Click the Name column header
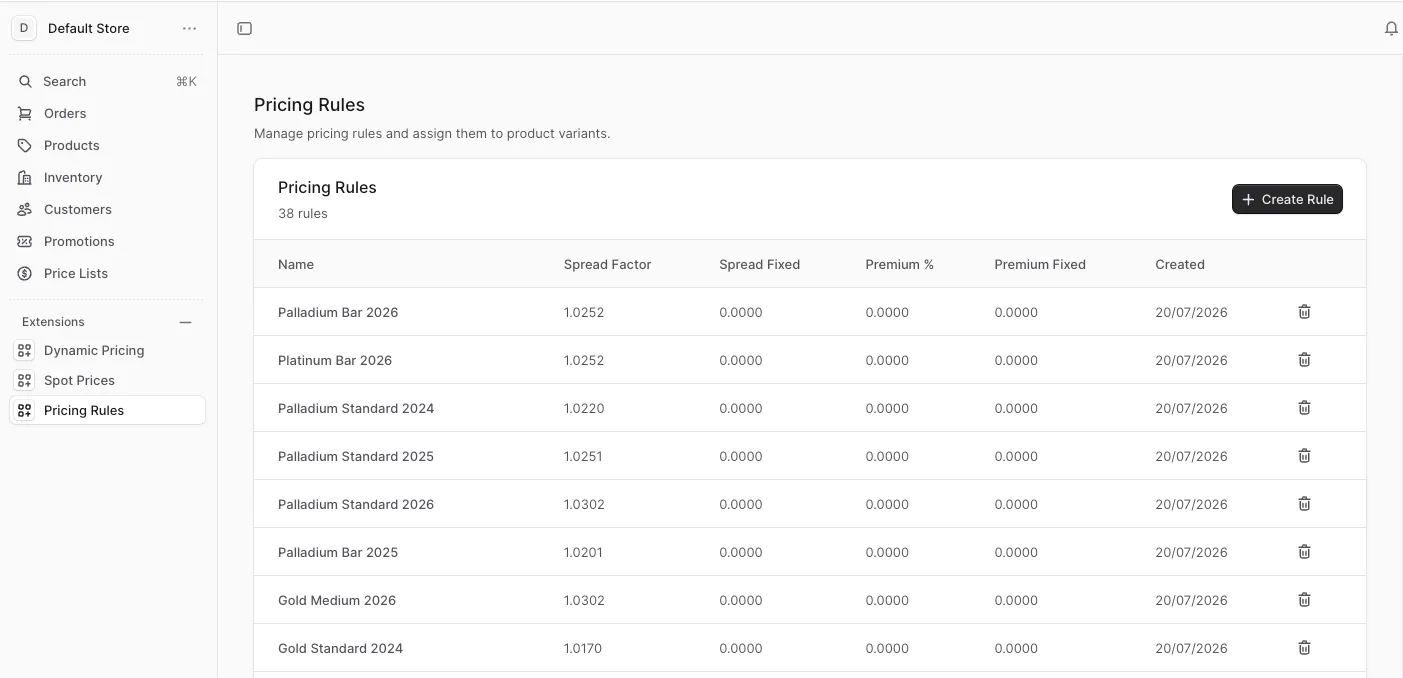Viewport: 1403px width, 678px height. click(296, 264)
